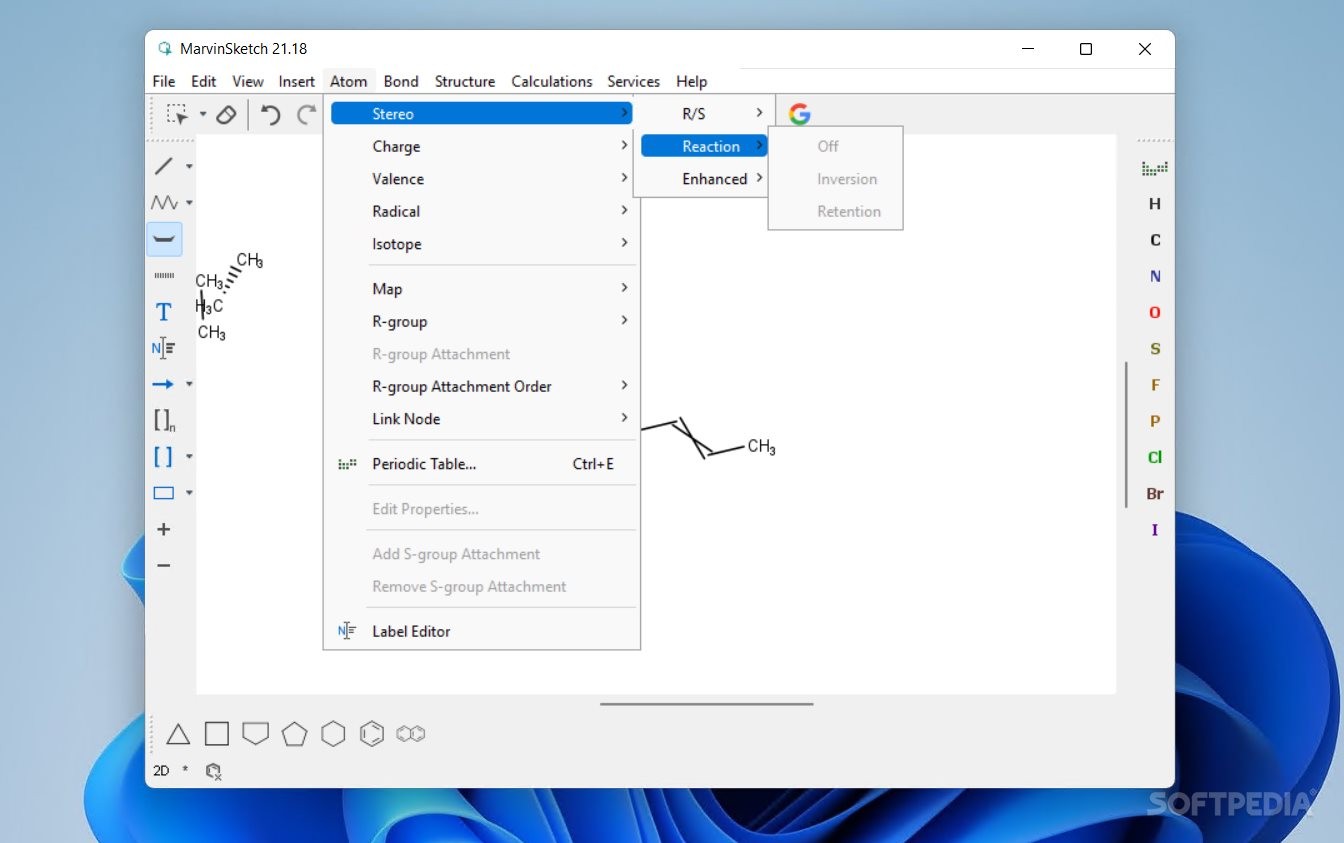Click the decrease charge minus tool
The height and width of the screenshot is (843, 1344).
[164, 566]
